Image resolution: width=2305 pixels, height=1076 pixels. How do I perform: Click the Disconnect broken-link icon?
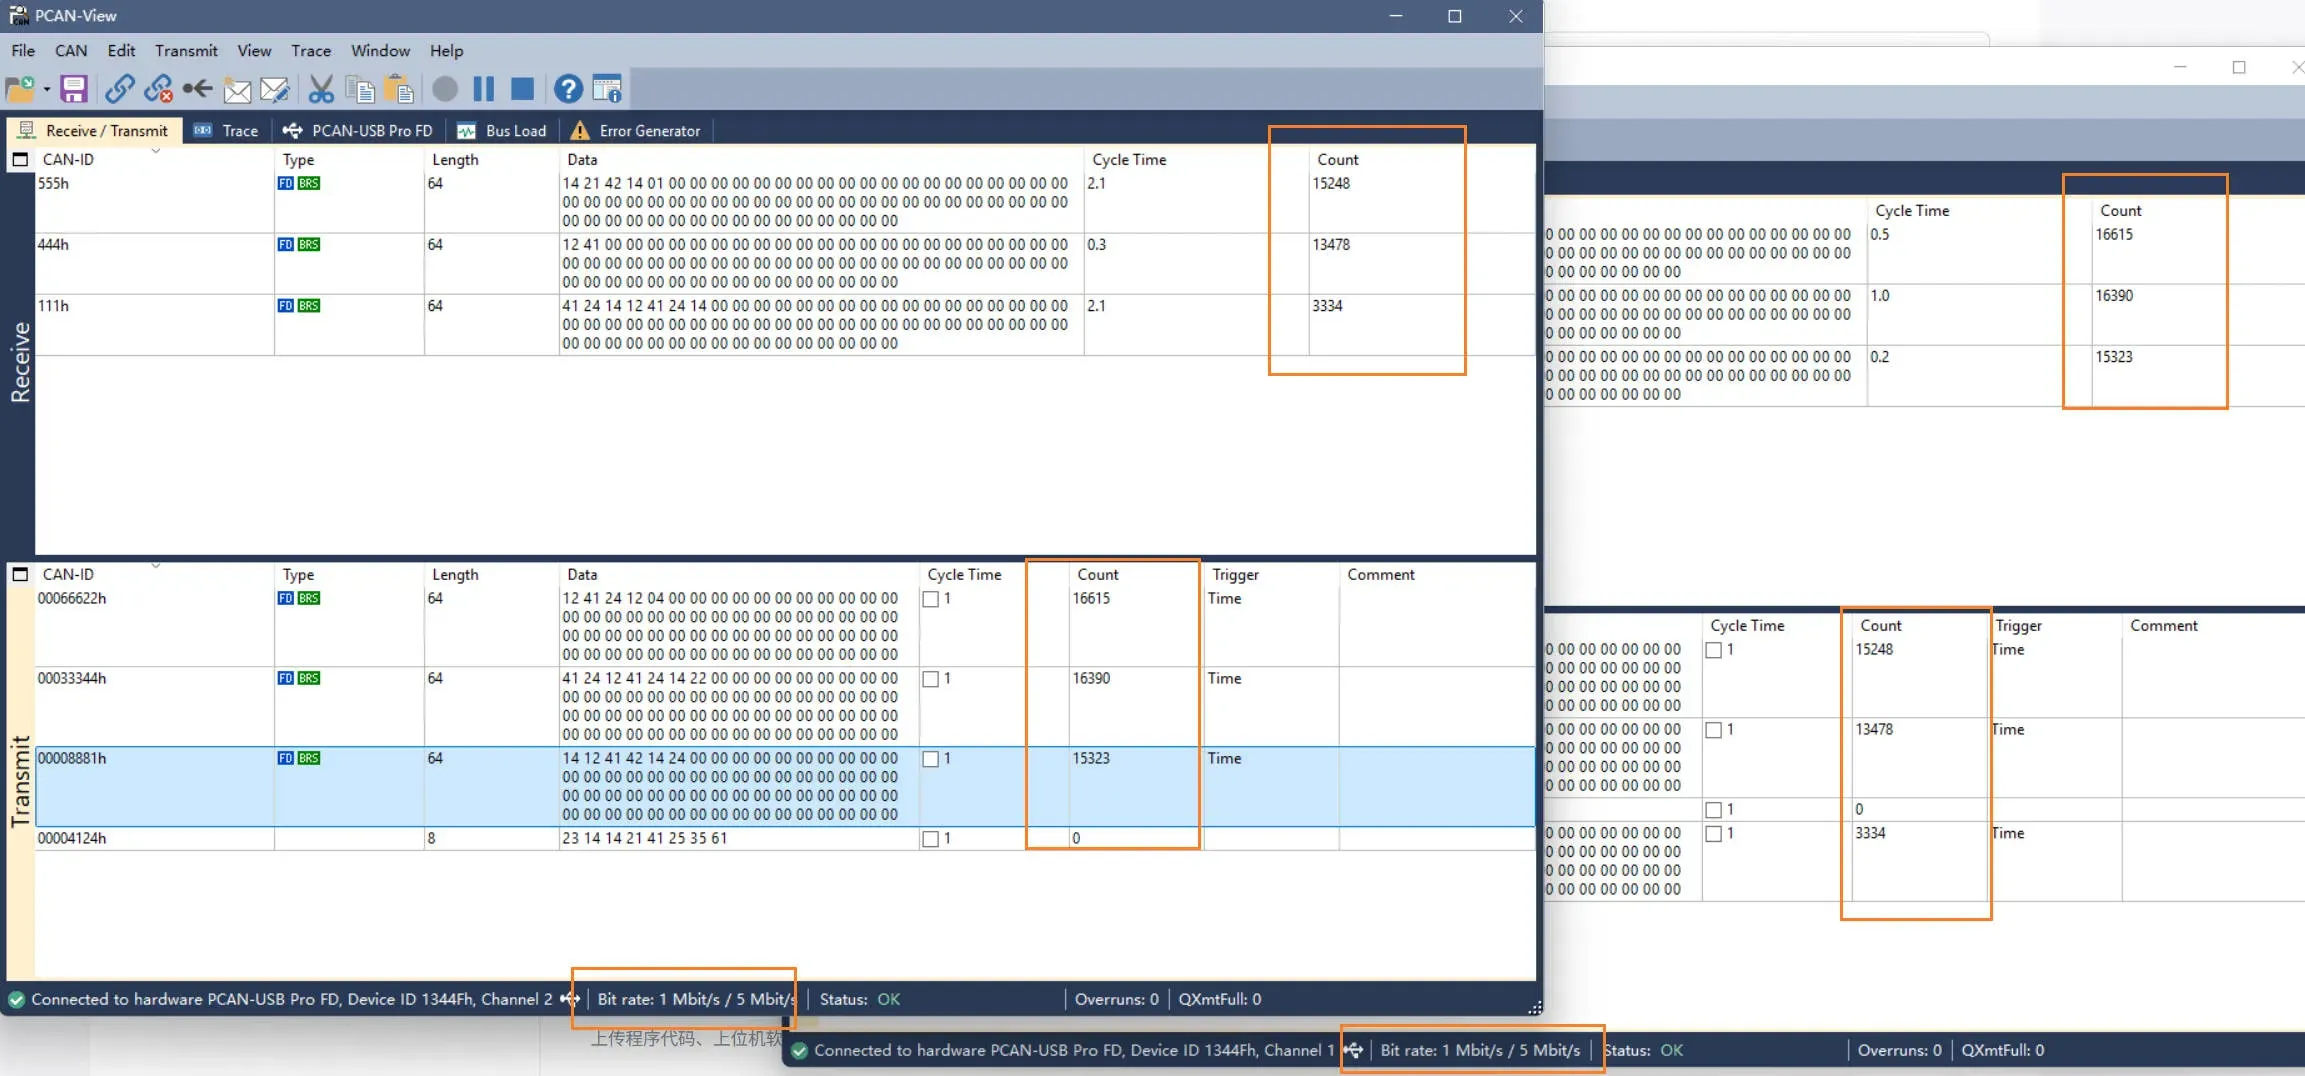pyautogui.click(x=158, y=89)
